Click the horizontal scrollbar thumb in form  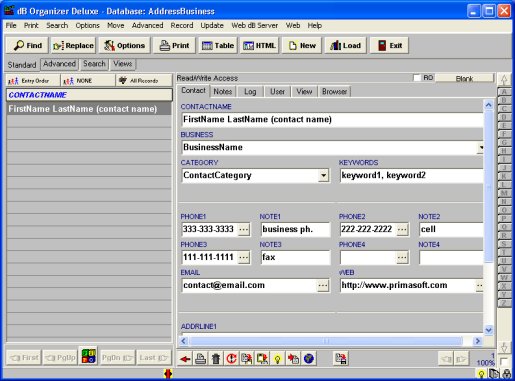click(326, 341)
